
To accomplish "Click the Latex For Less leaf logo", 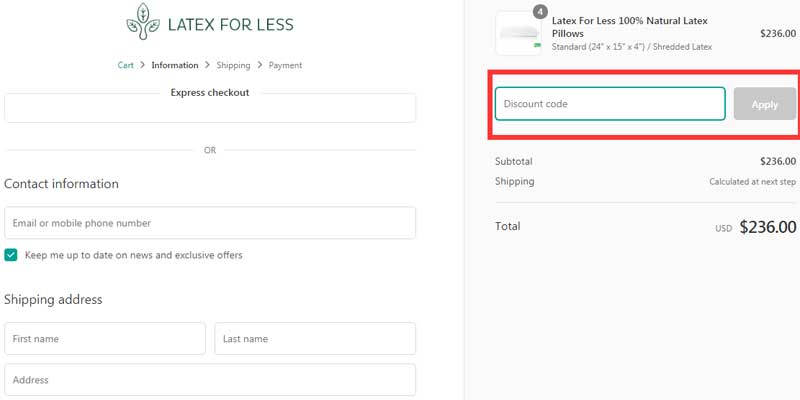I will (x=143, y=21).
